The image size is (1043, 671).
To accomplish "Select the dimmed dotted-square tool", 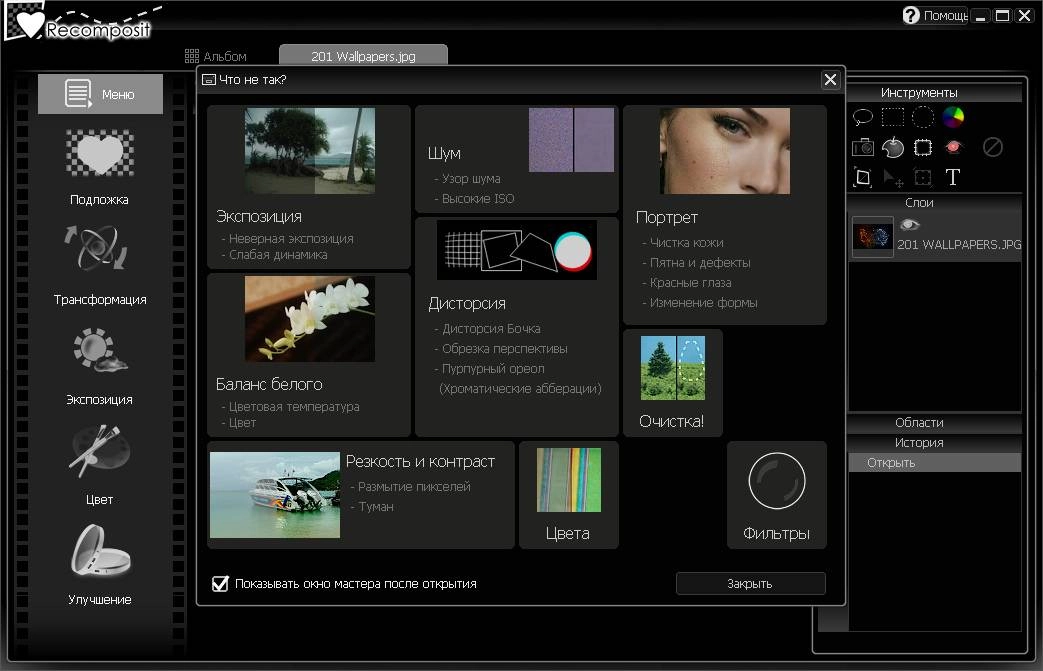I will [x=923, y=178].
